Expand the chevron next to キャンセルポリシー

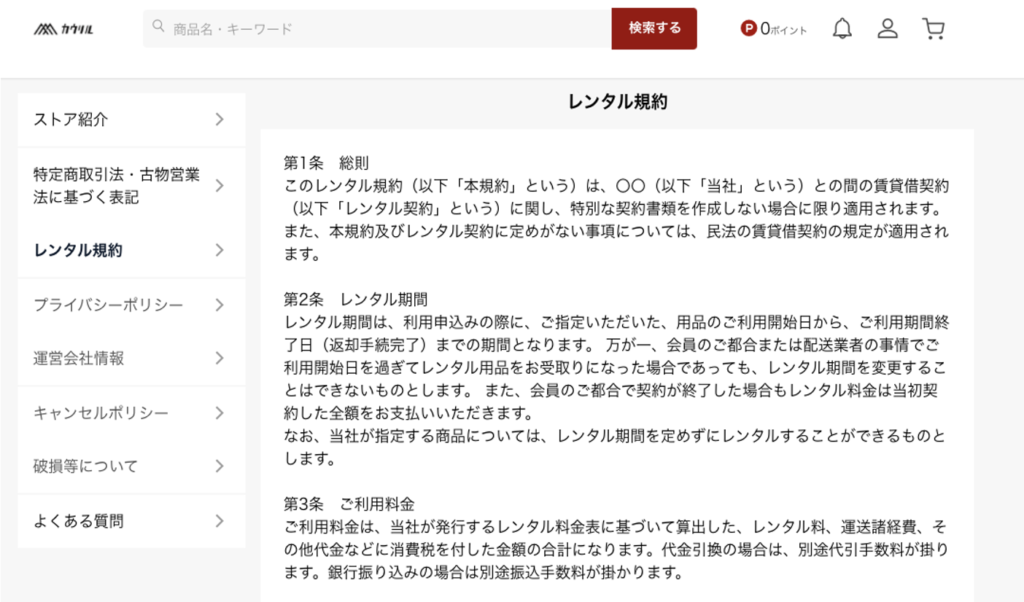(219, 413)
